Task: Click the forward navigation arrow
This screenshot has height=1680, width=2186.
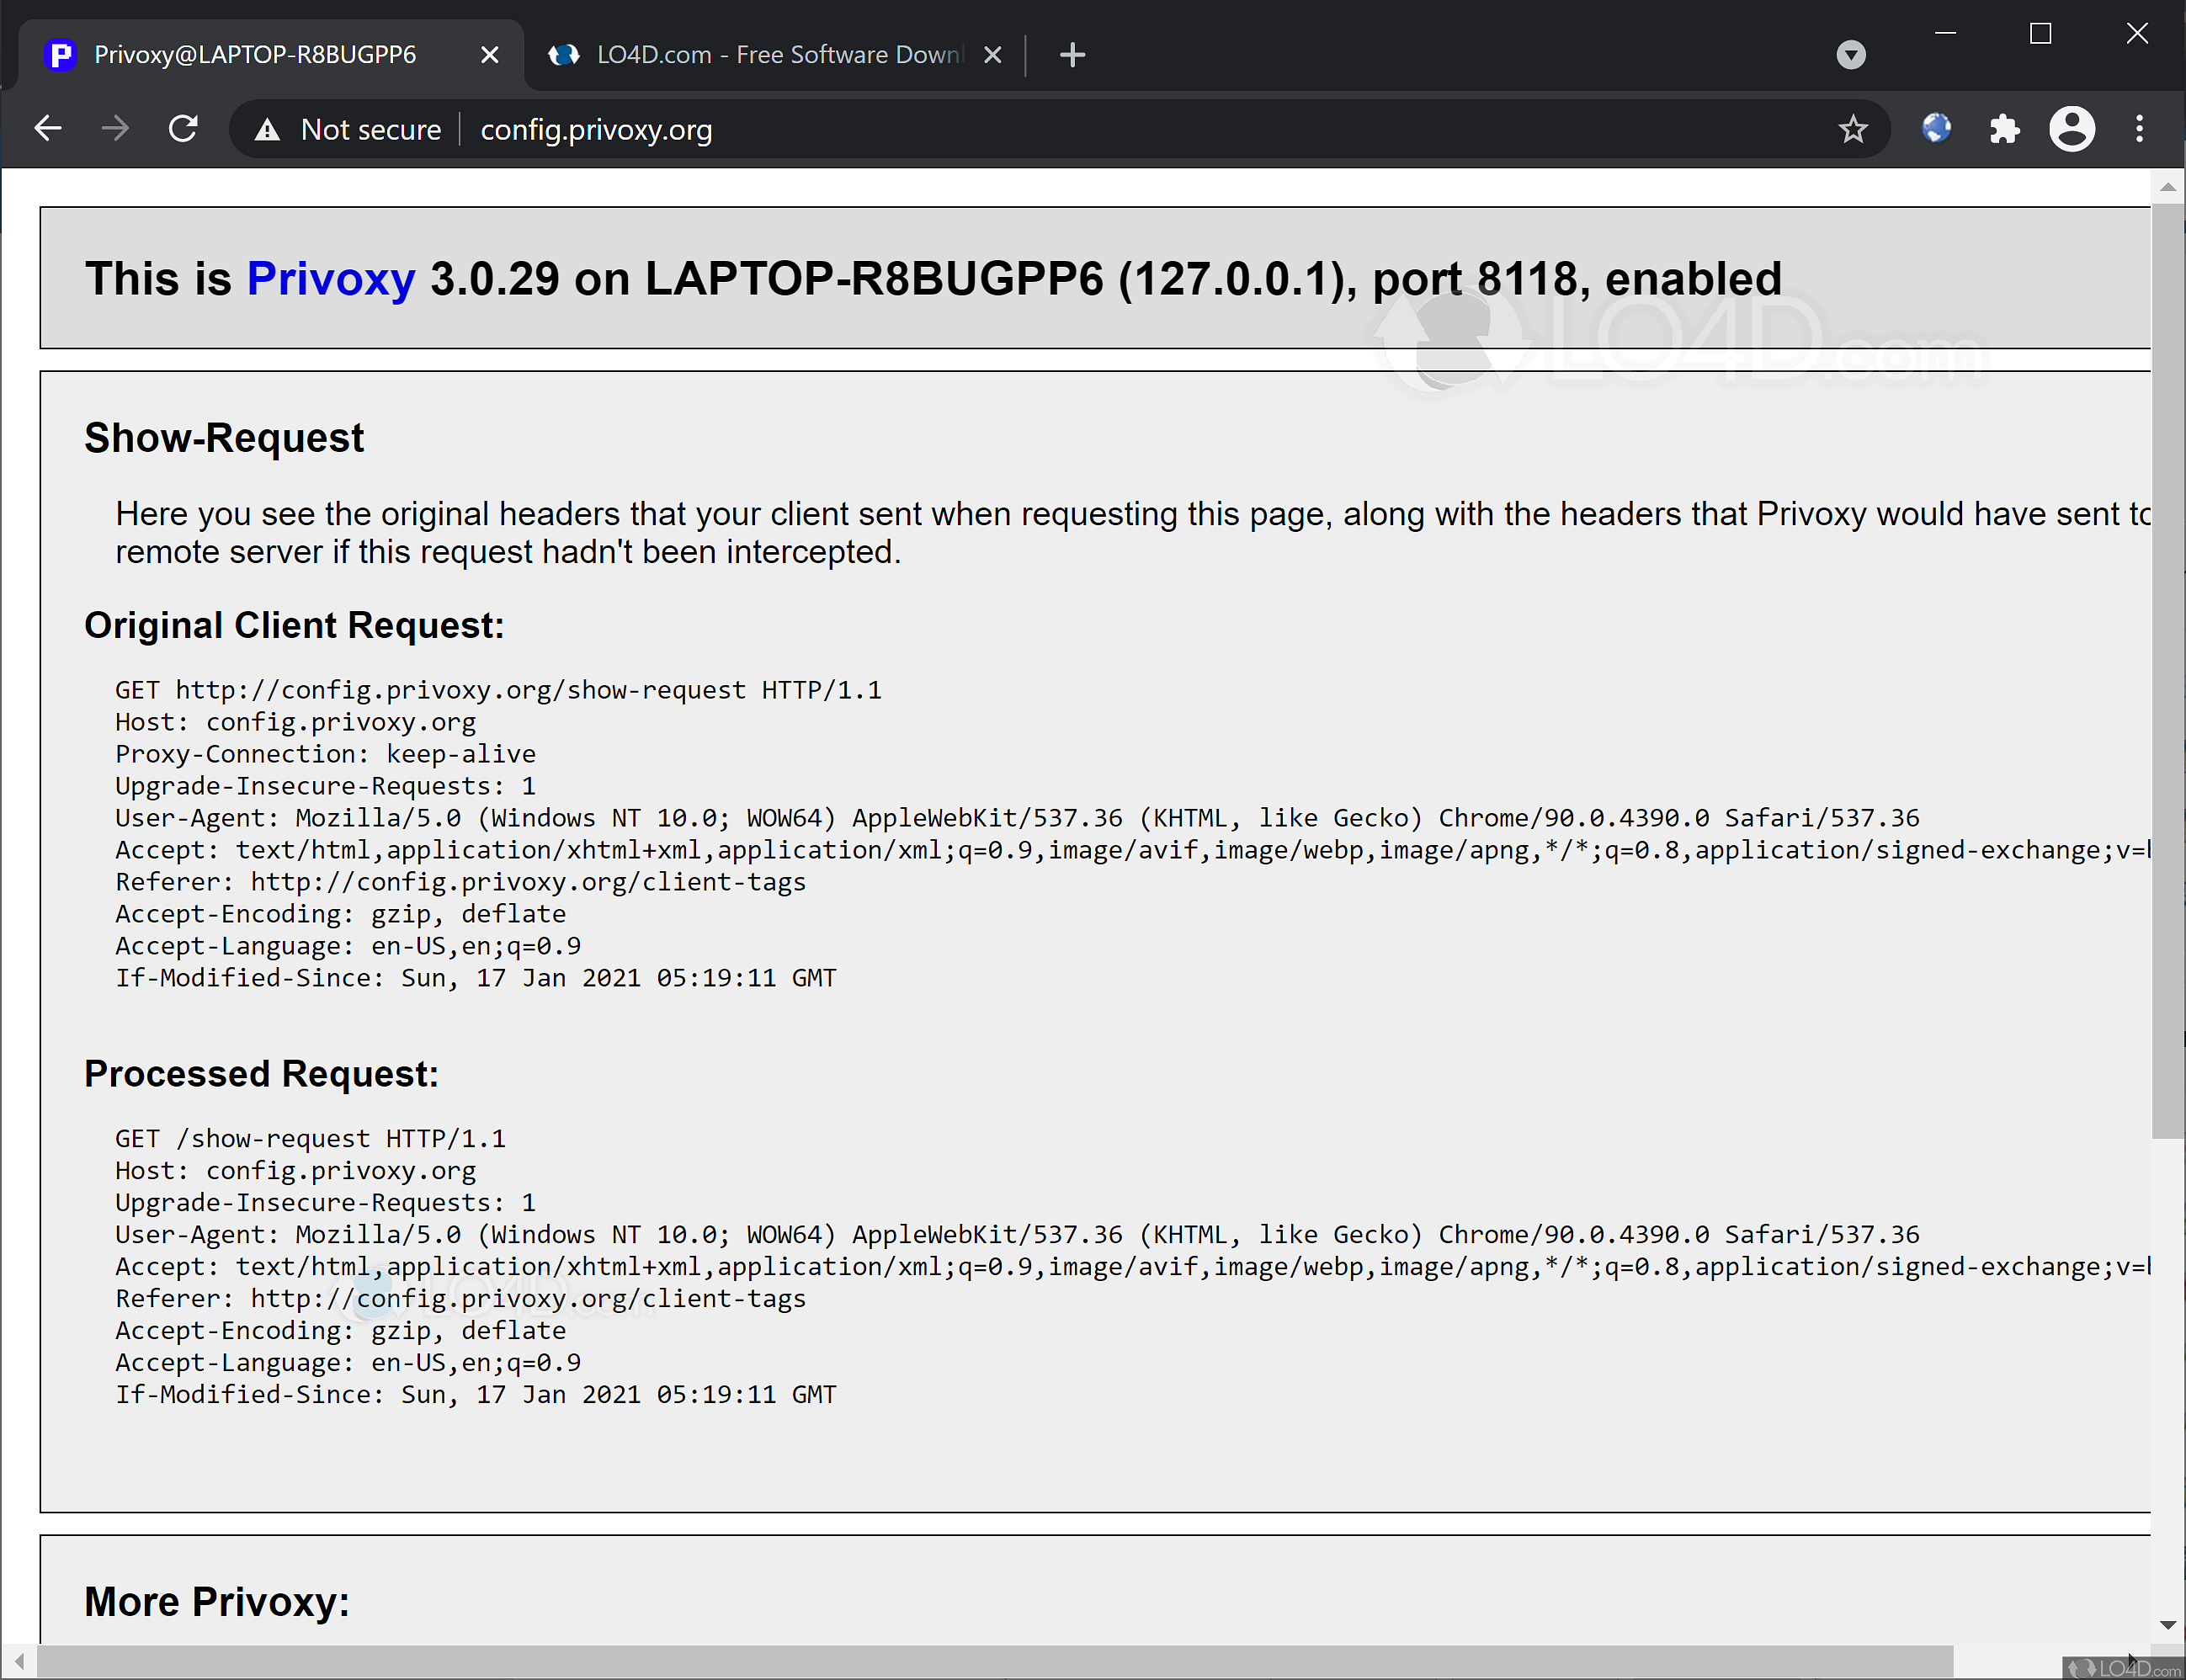Action: (116, 129)
